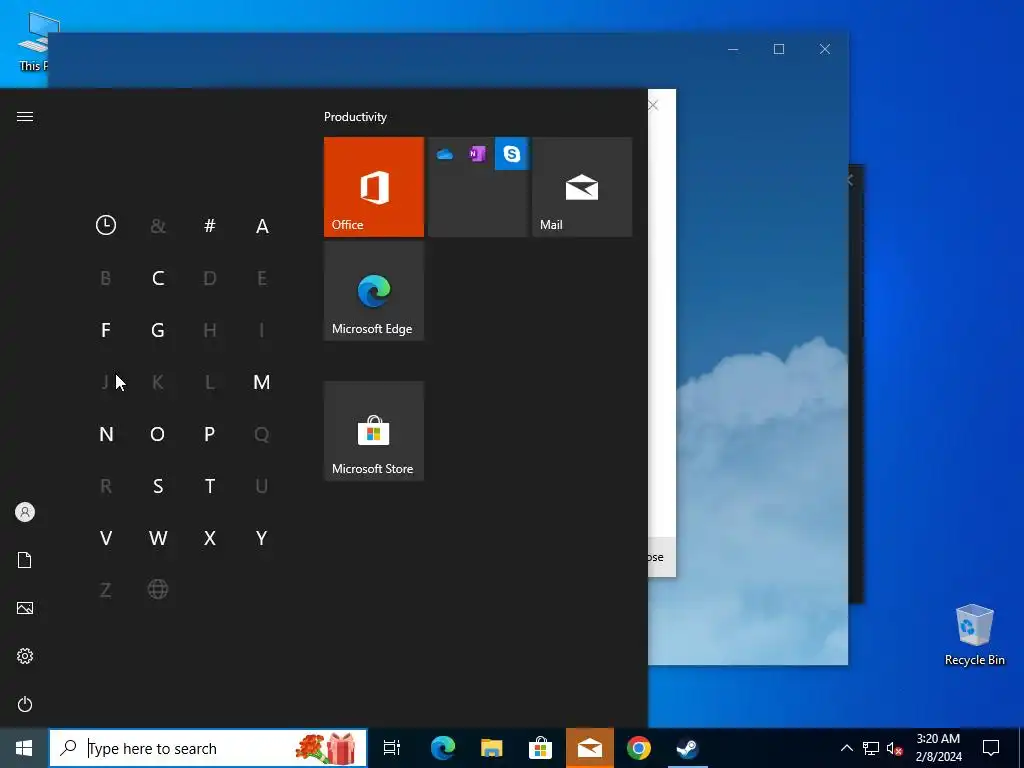Image resolution: width=1024 pixels, height=768 pixels.
Task: Jump to apps starting with T
Action: [x=210, y=486]
